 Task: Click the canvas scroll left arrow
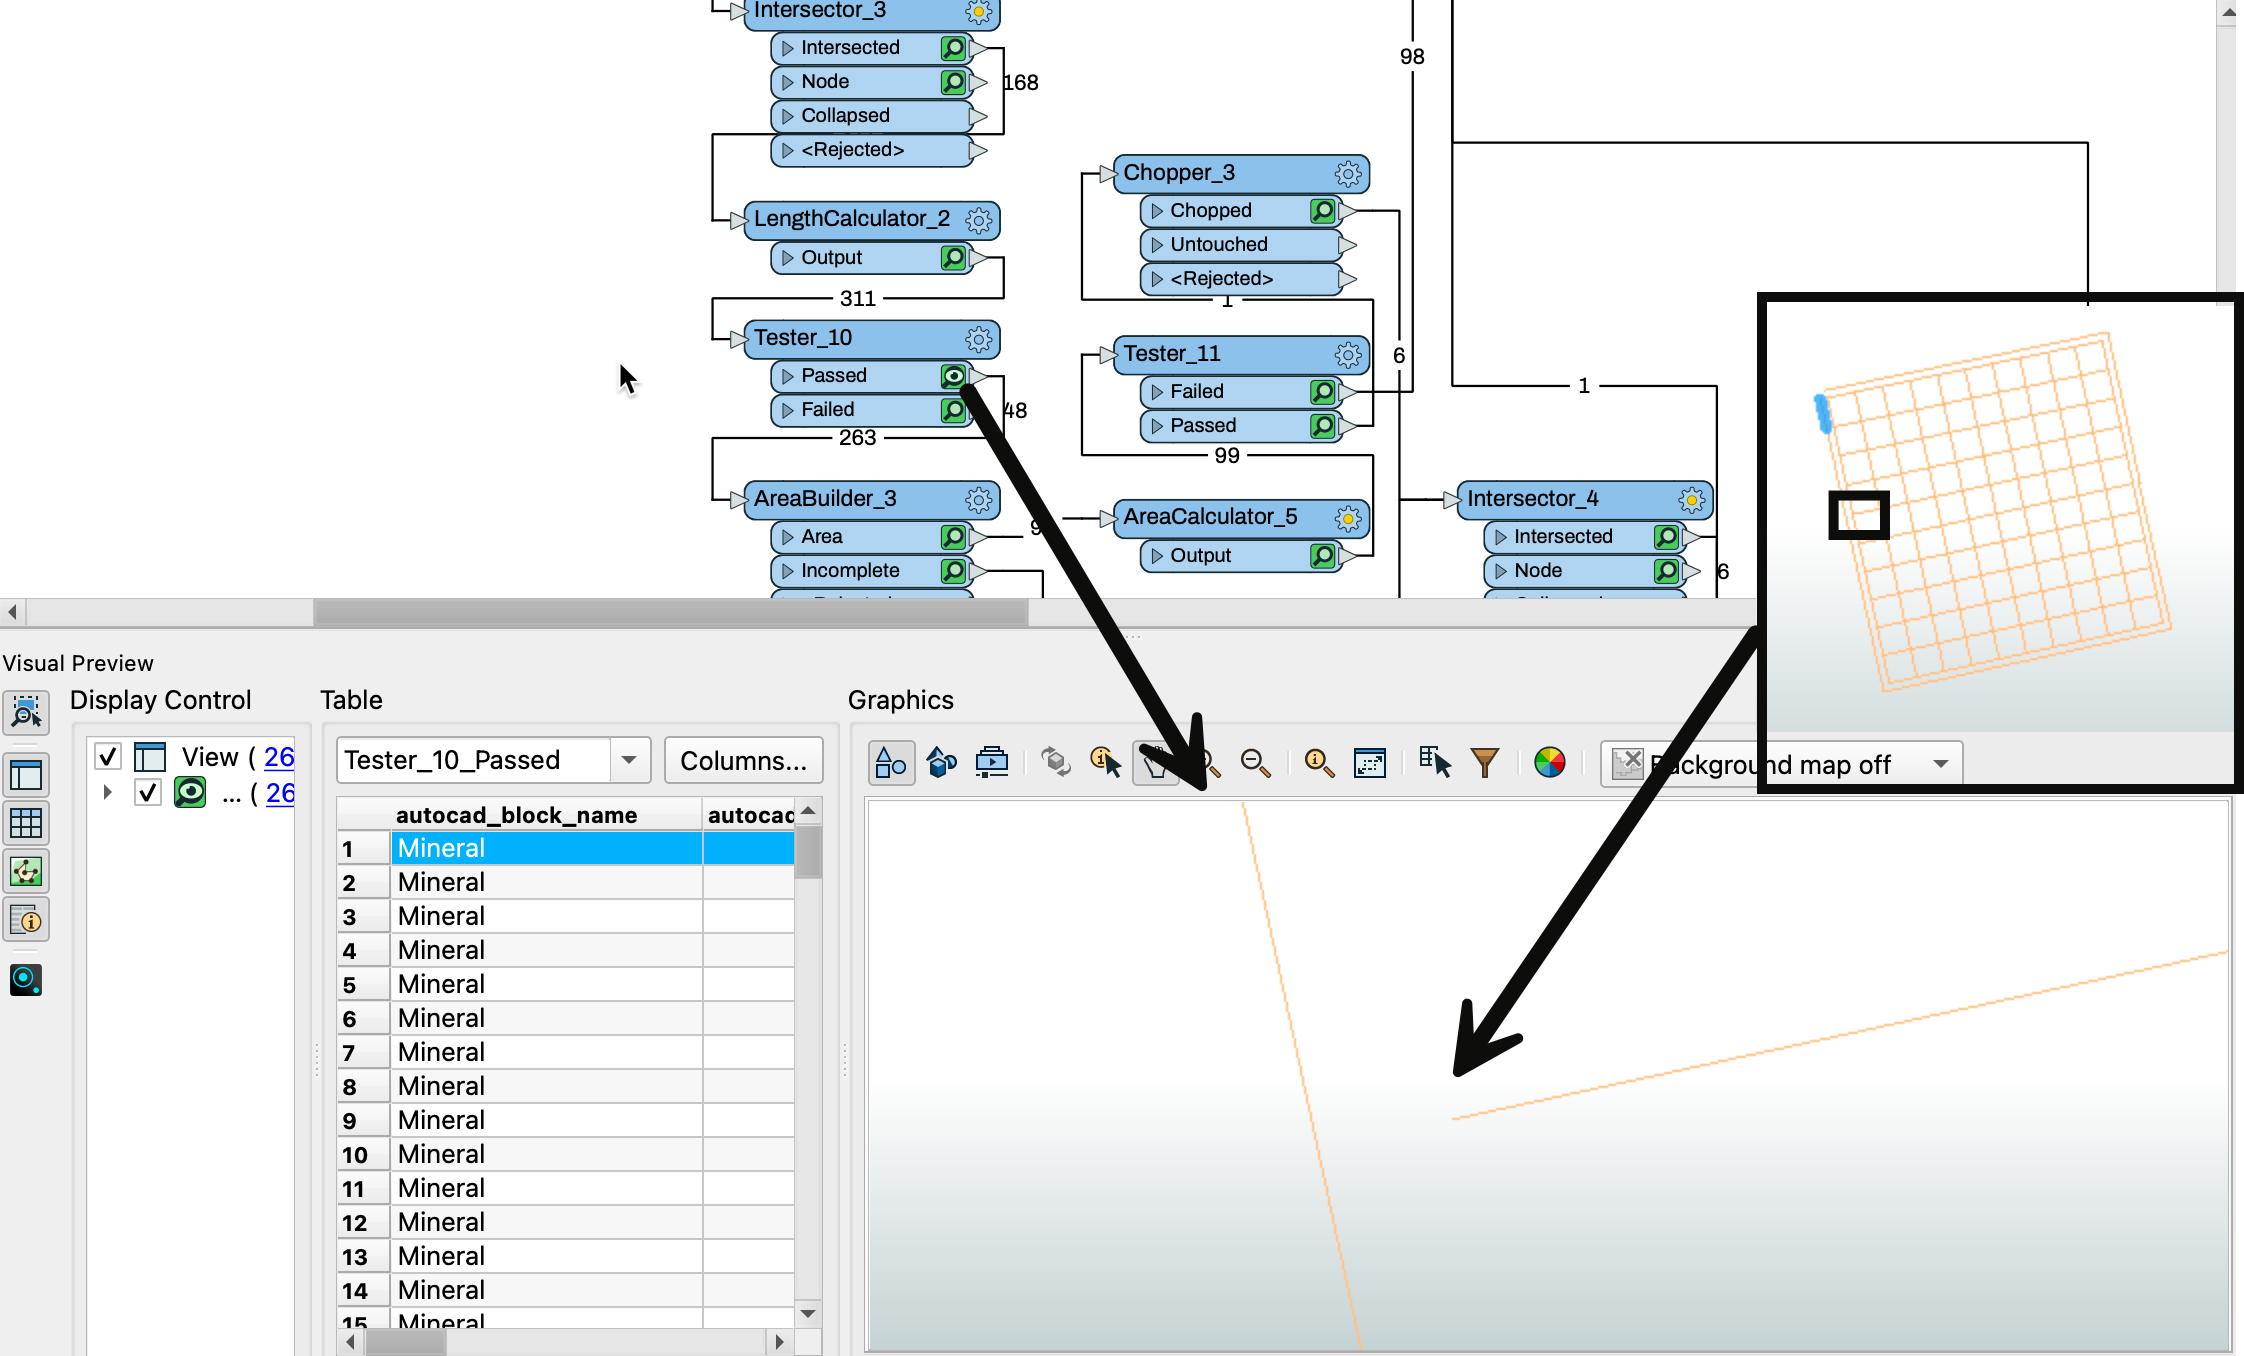click(12, 612)
